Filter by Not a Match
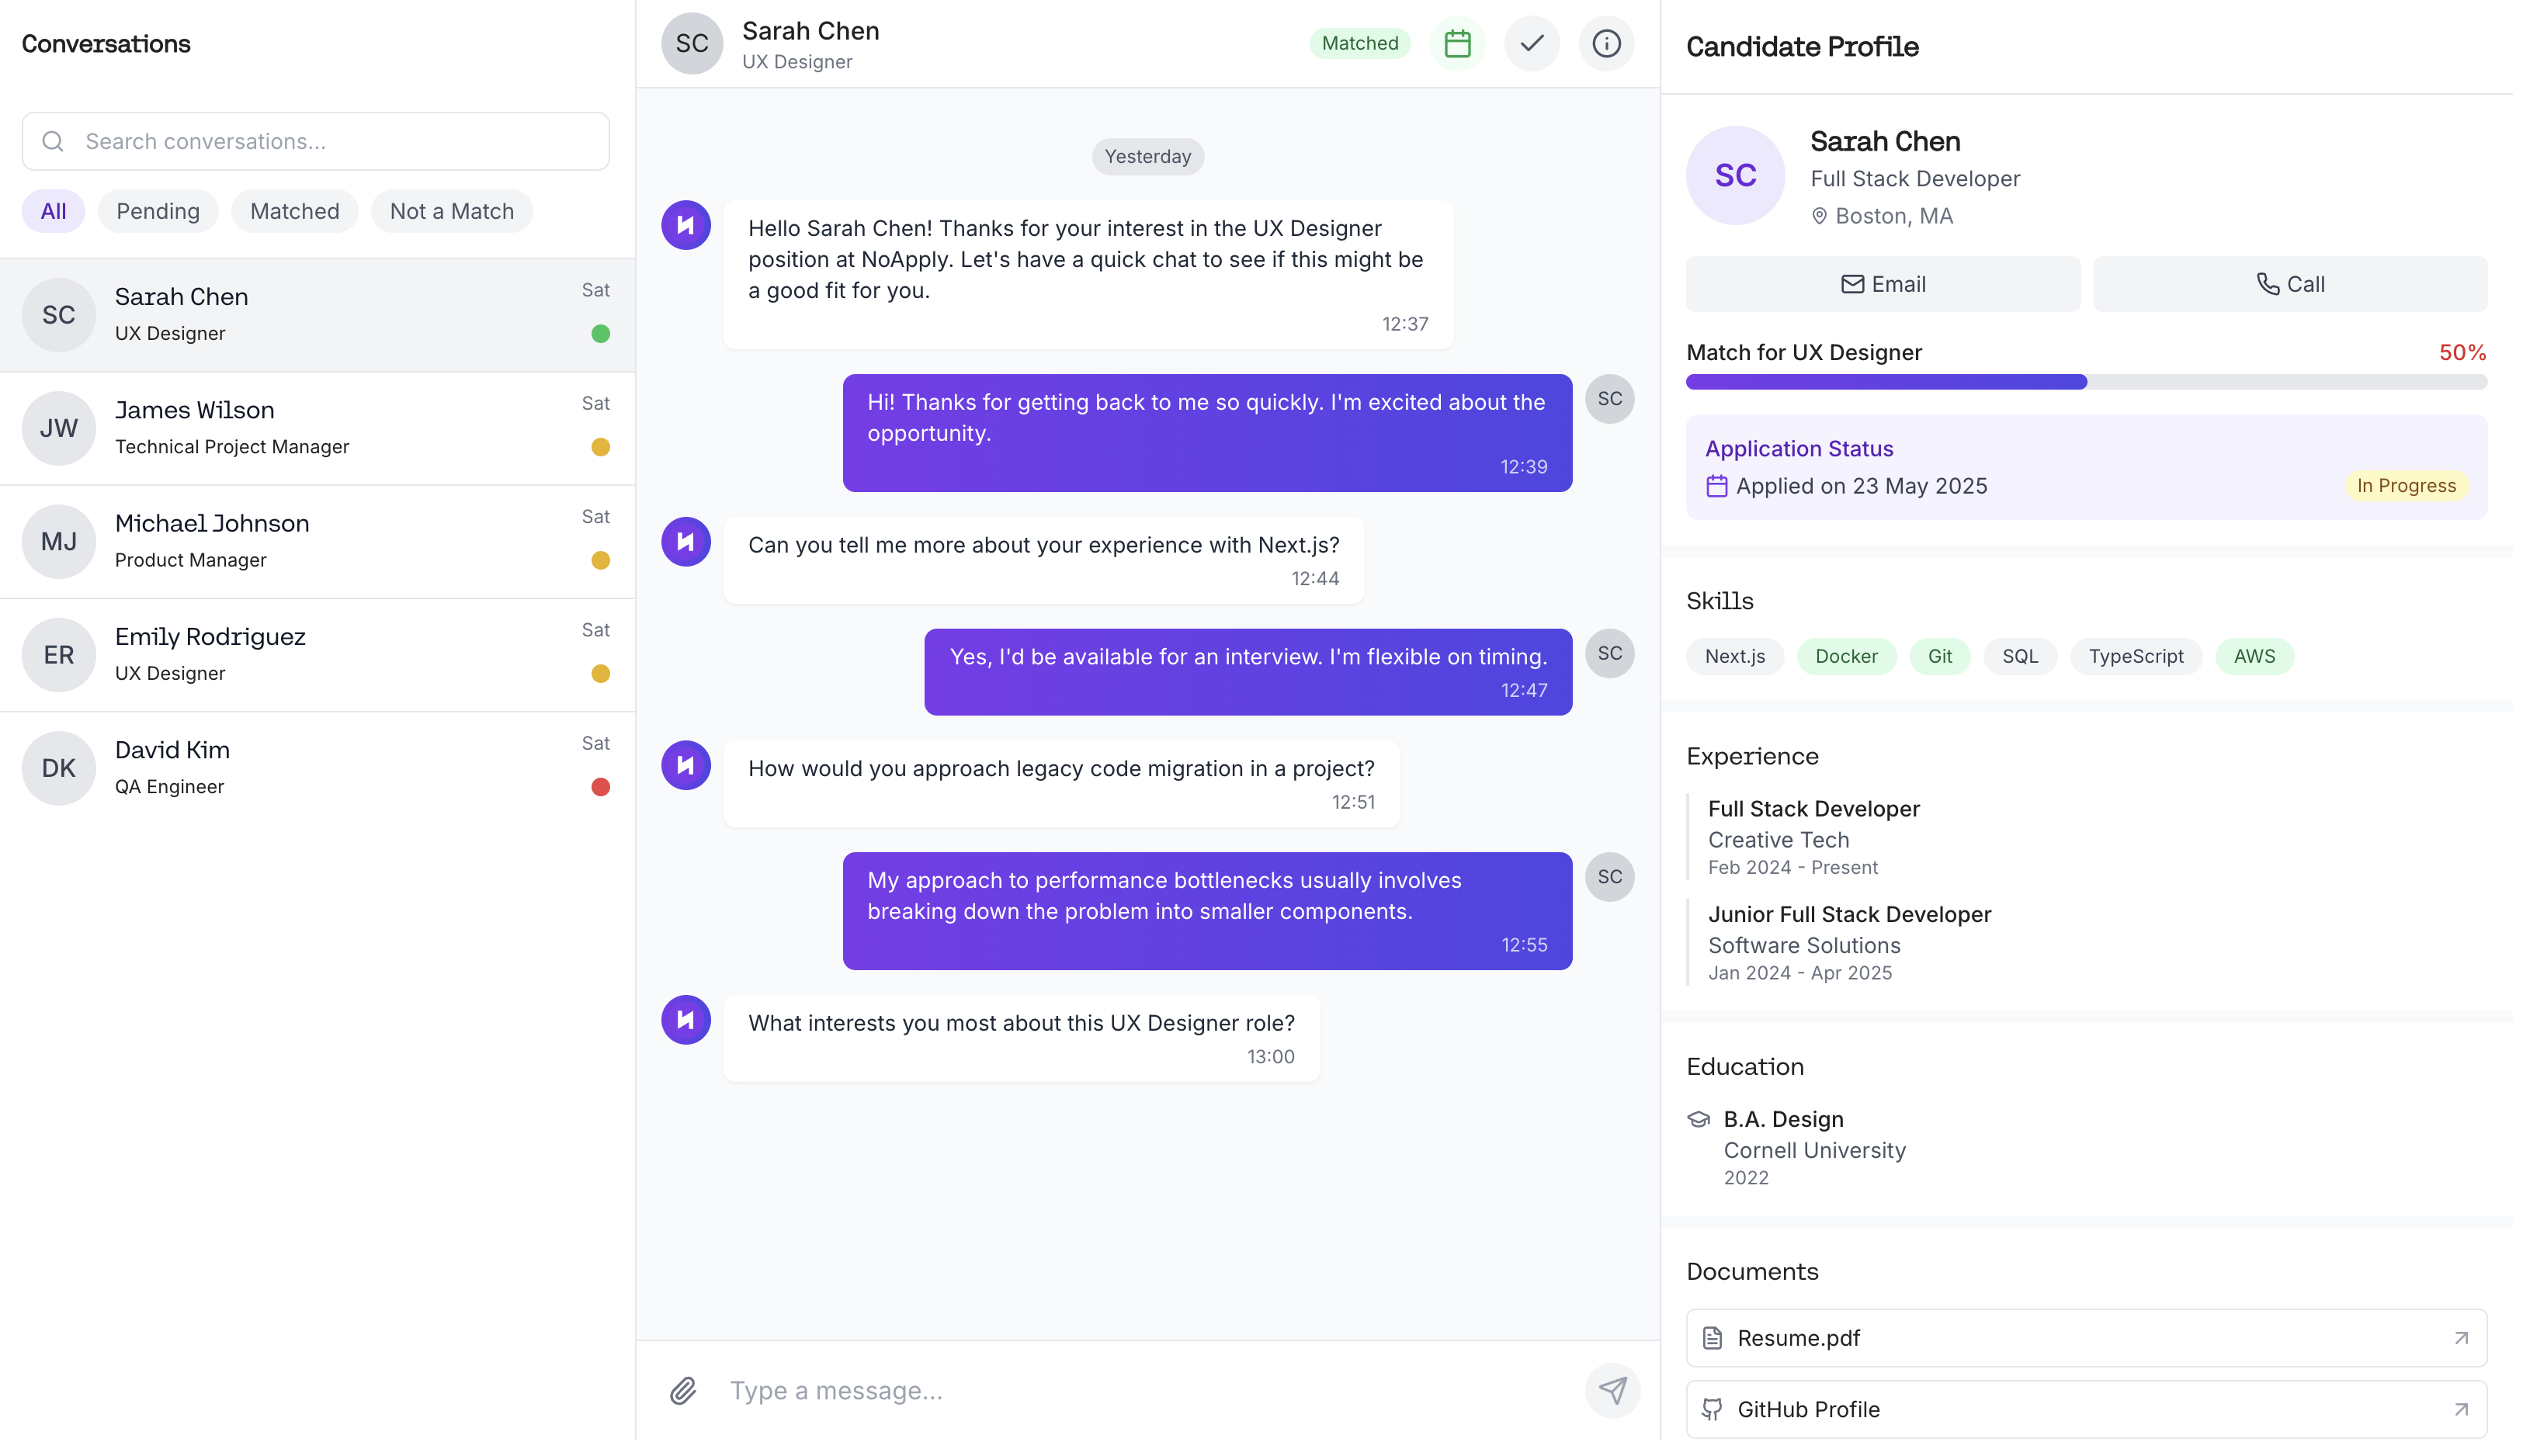 coord(451,211)
